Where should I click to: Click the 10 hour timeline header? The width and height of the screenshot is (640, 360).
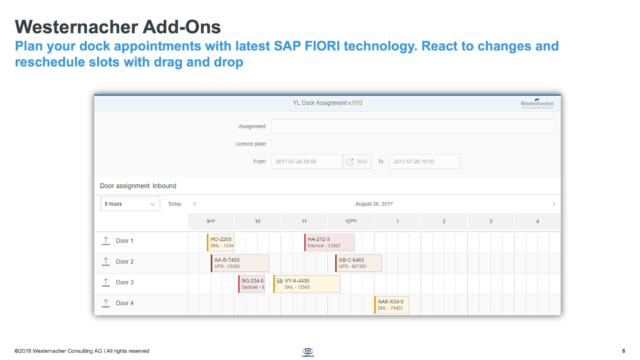point(258,221)
